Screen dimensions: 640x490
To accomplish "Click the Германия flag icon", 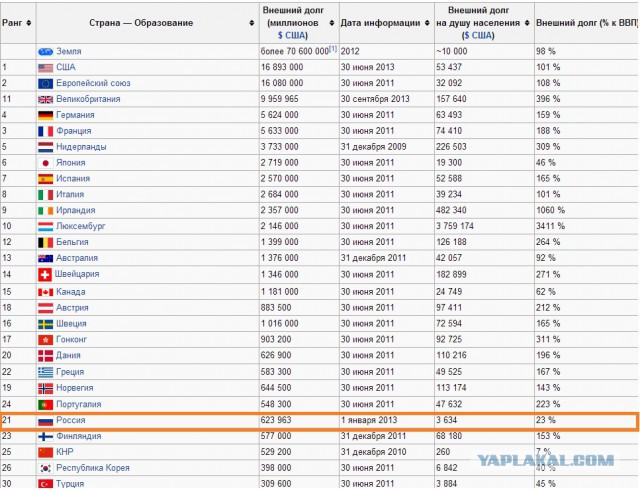I will [45, 116].
